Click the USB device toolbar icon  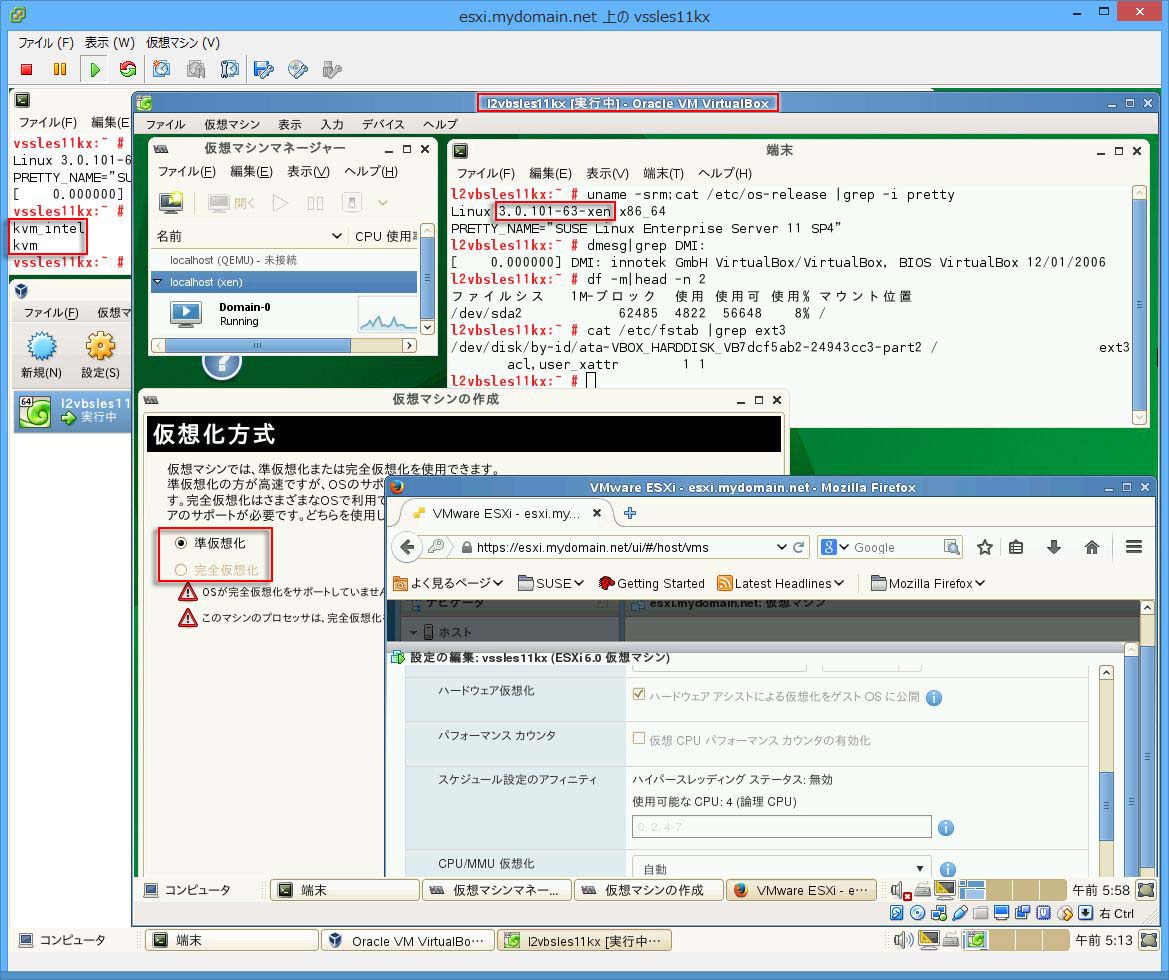point(332,69)
